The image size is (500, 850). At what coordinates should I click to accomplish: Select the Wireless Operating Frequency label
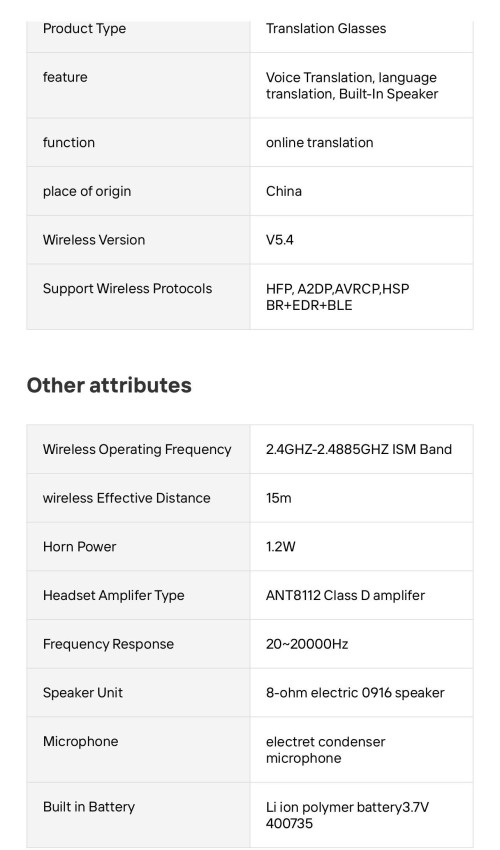click(x=137, y=449)
